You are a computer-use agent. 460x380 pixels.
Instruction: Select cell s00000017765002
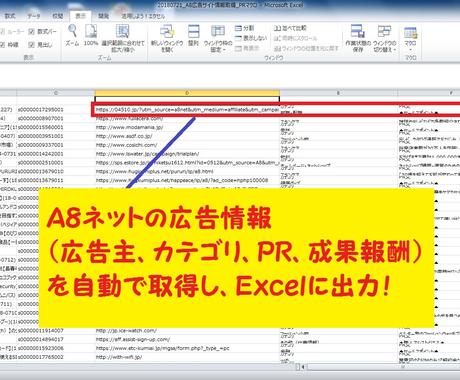tap(56, 357)
